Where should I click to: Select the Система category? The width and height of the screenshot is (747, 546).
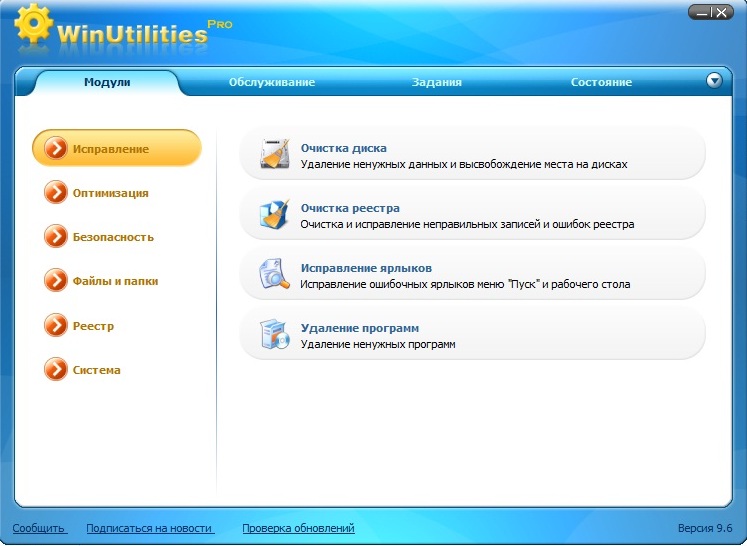tap(96, 370)
